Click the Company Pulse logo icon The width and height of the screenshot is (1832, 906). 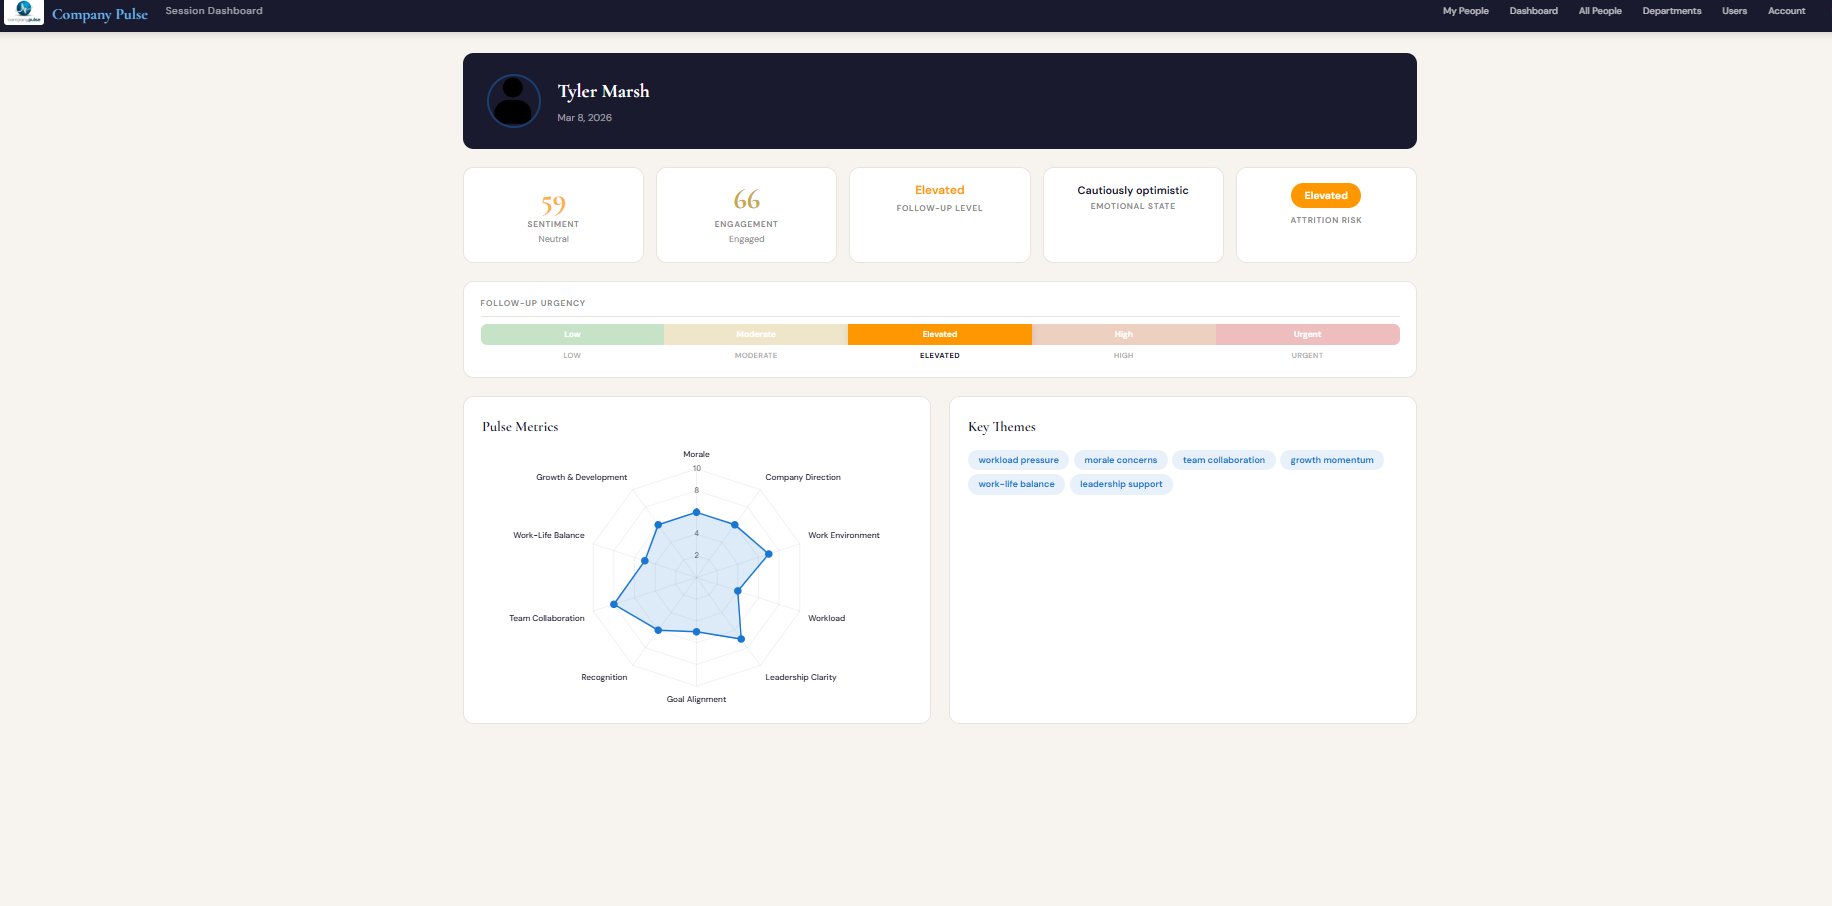[24, 12]
